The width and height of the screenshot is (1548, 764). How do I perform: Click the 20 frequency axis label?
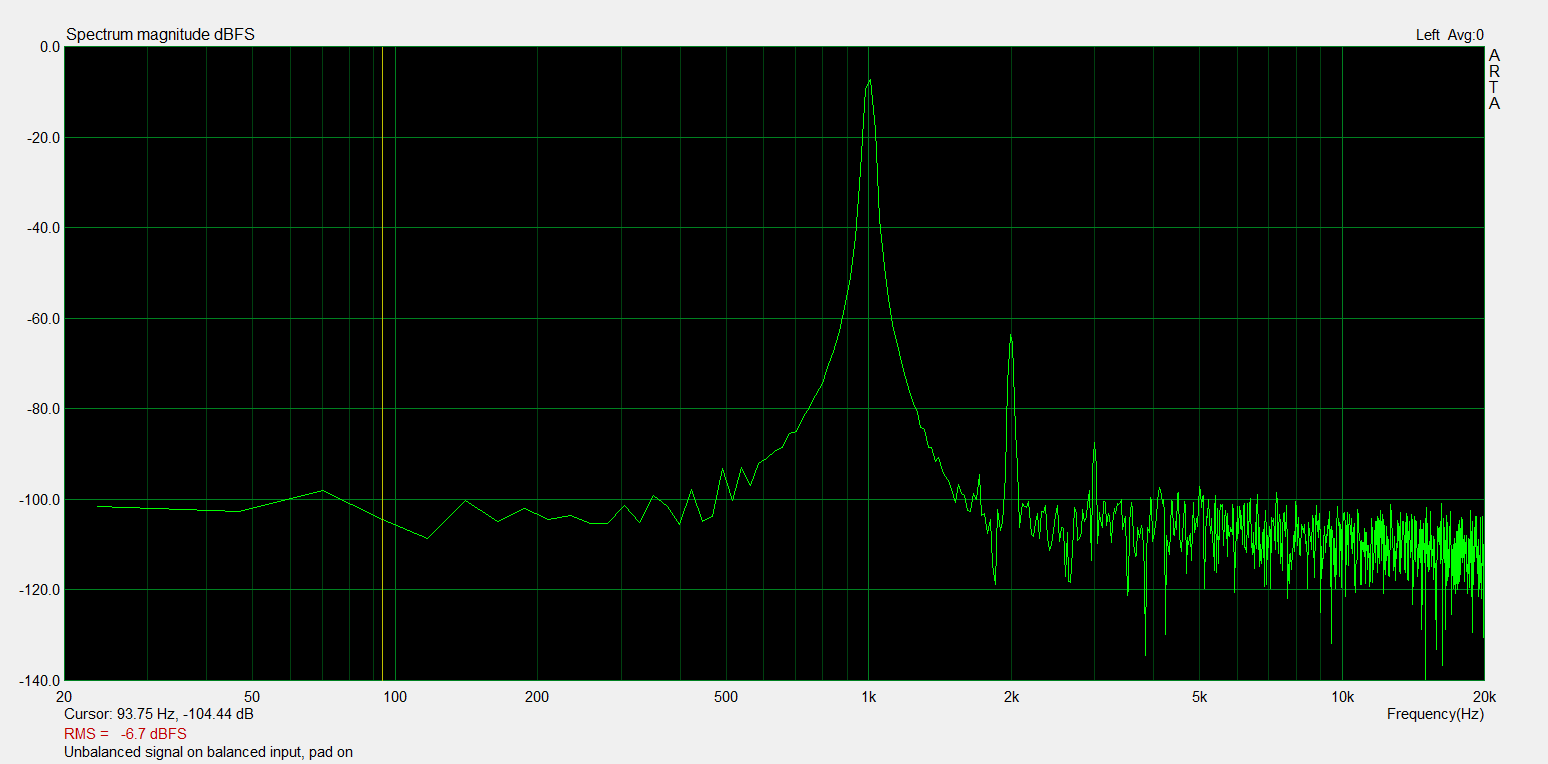(x=64, y=696)
